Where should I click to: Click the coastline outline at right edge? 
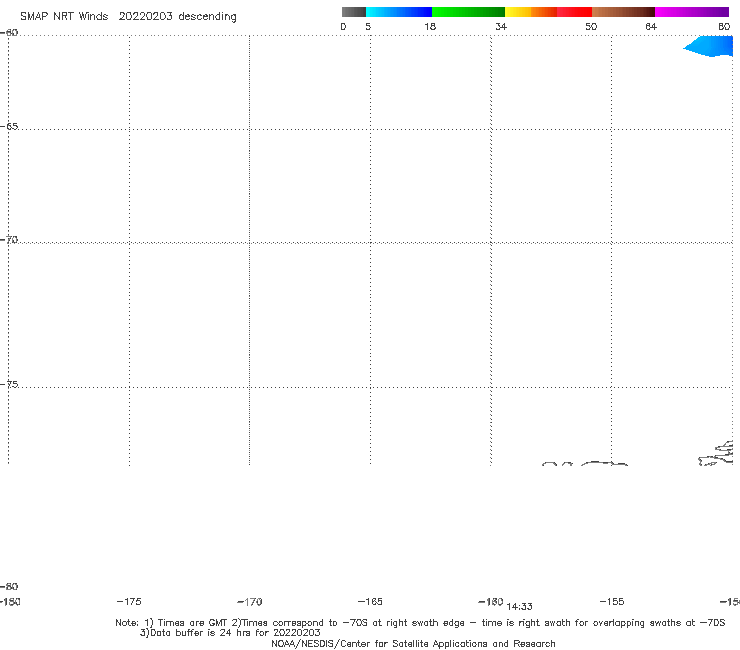[716, 453]
